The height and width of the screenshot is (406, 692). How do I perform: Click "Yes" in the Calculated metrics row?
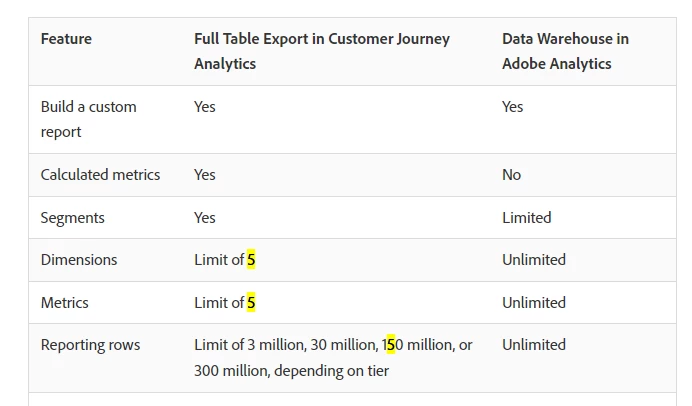[204, 175]
